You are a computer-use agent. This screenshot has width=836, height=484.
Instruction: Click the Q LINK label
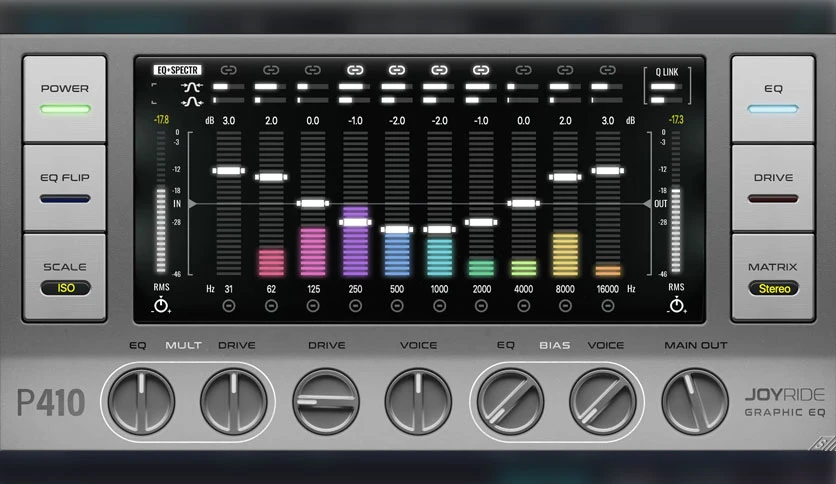pos(667,72)
